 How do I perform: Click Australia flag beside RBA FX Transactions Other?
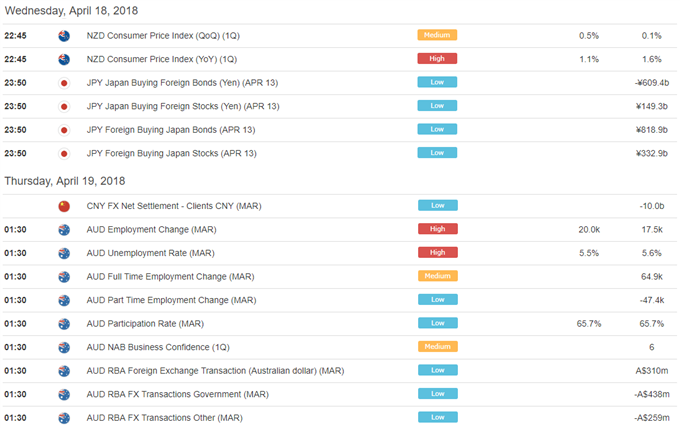[x=64, y=418]
